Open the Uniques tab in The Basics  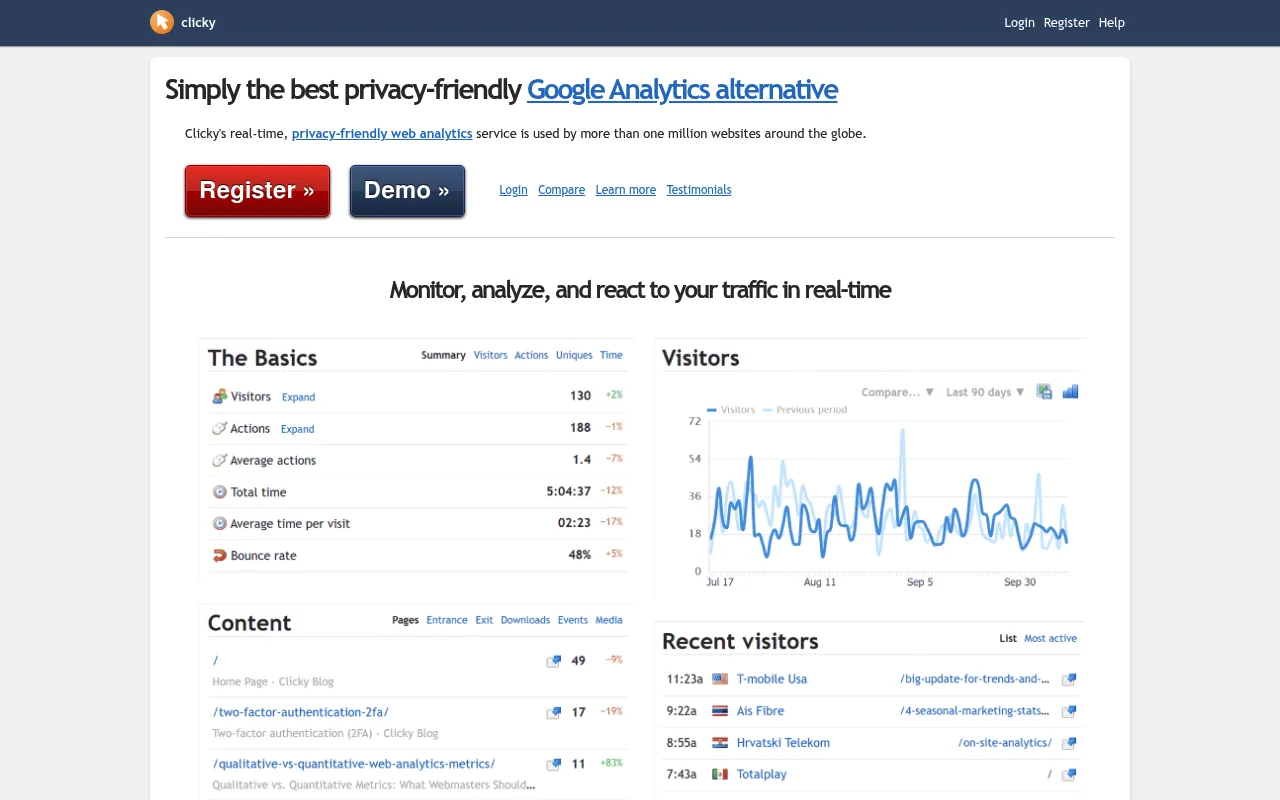point(574,355)
